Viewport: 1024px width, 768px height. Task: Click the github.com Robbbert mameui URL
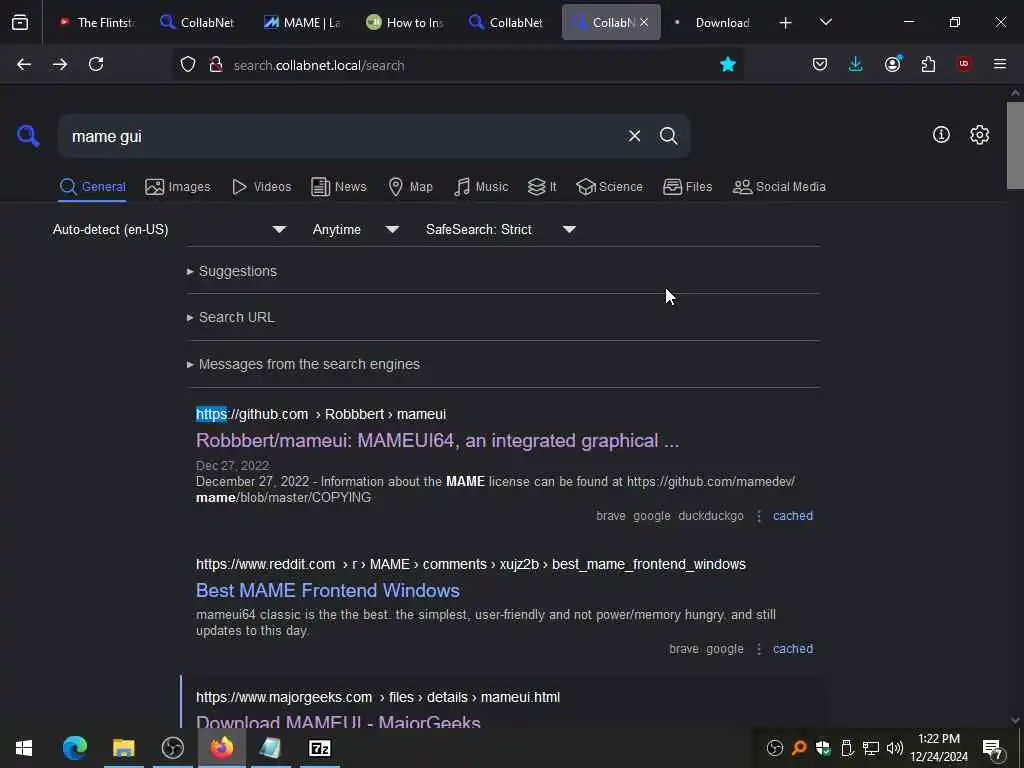pos(321,415)
